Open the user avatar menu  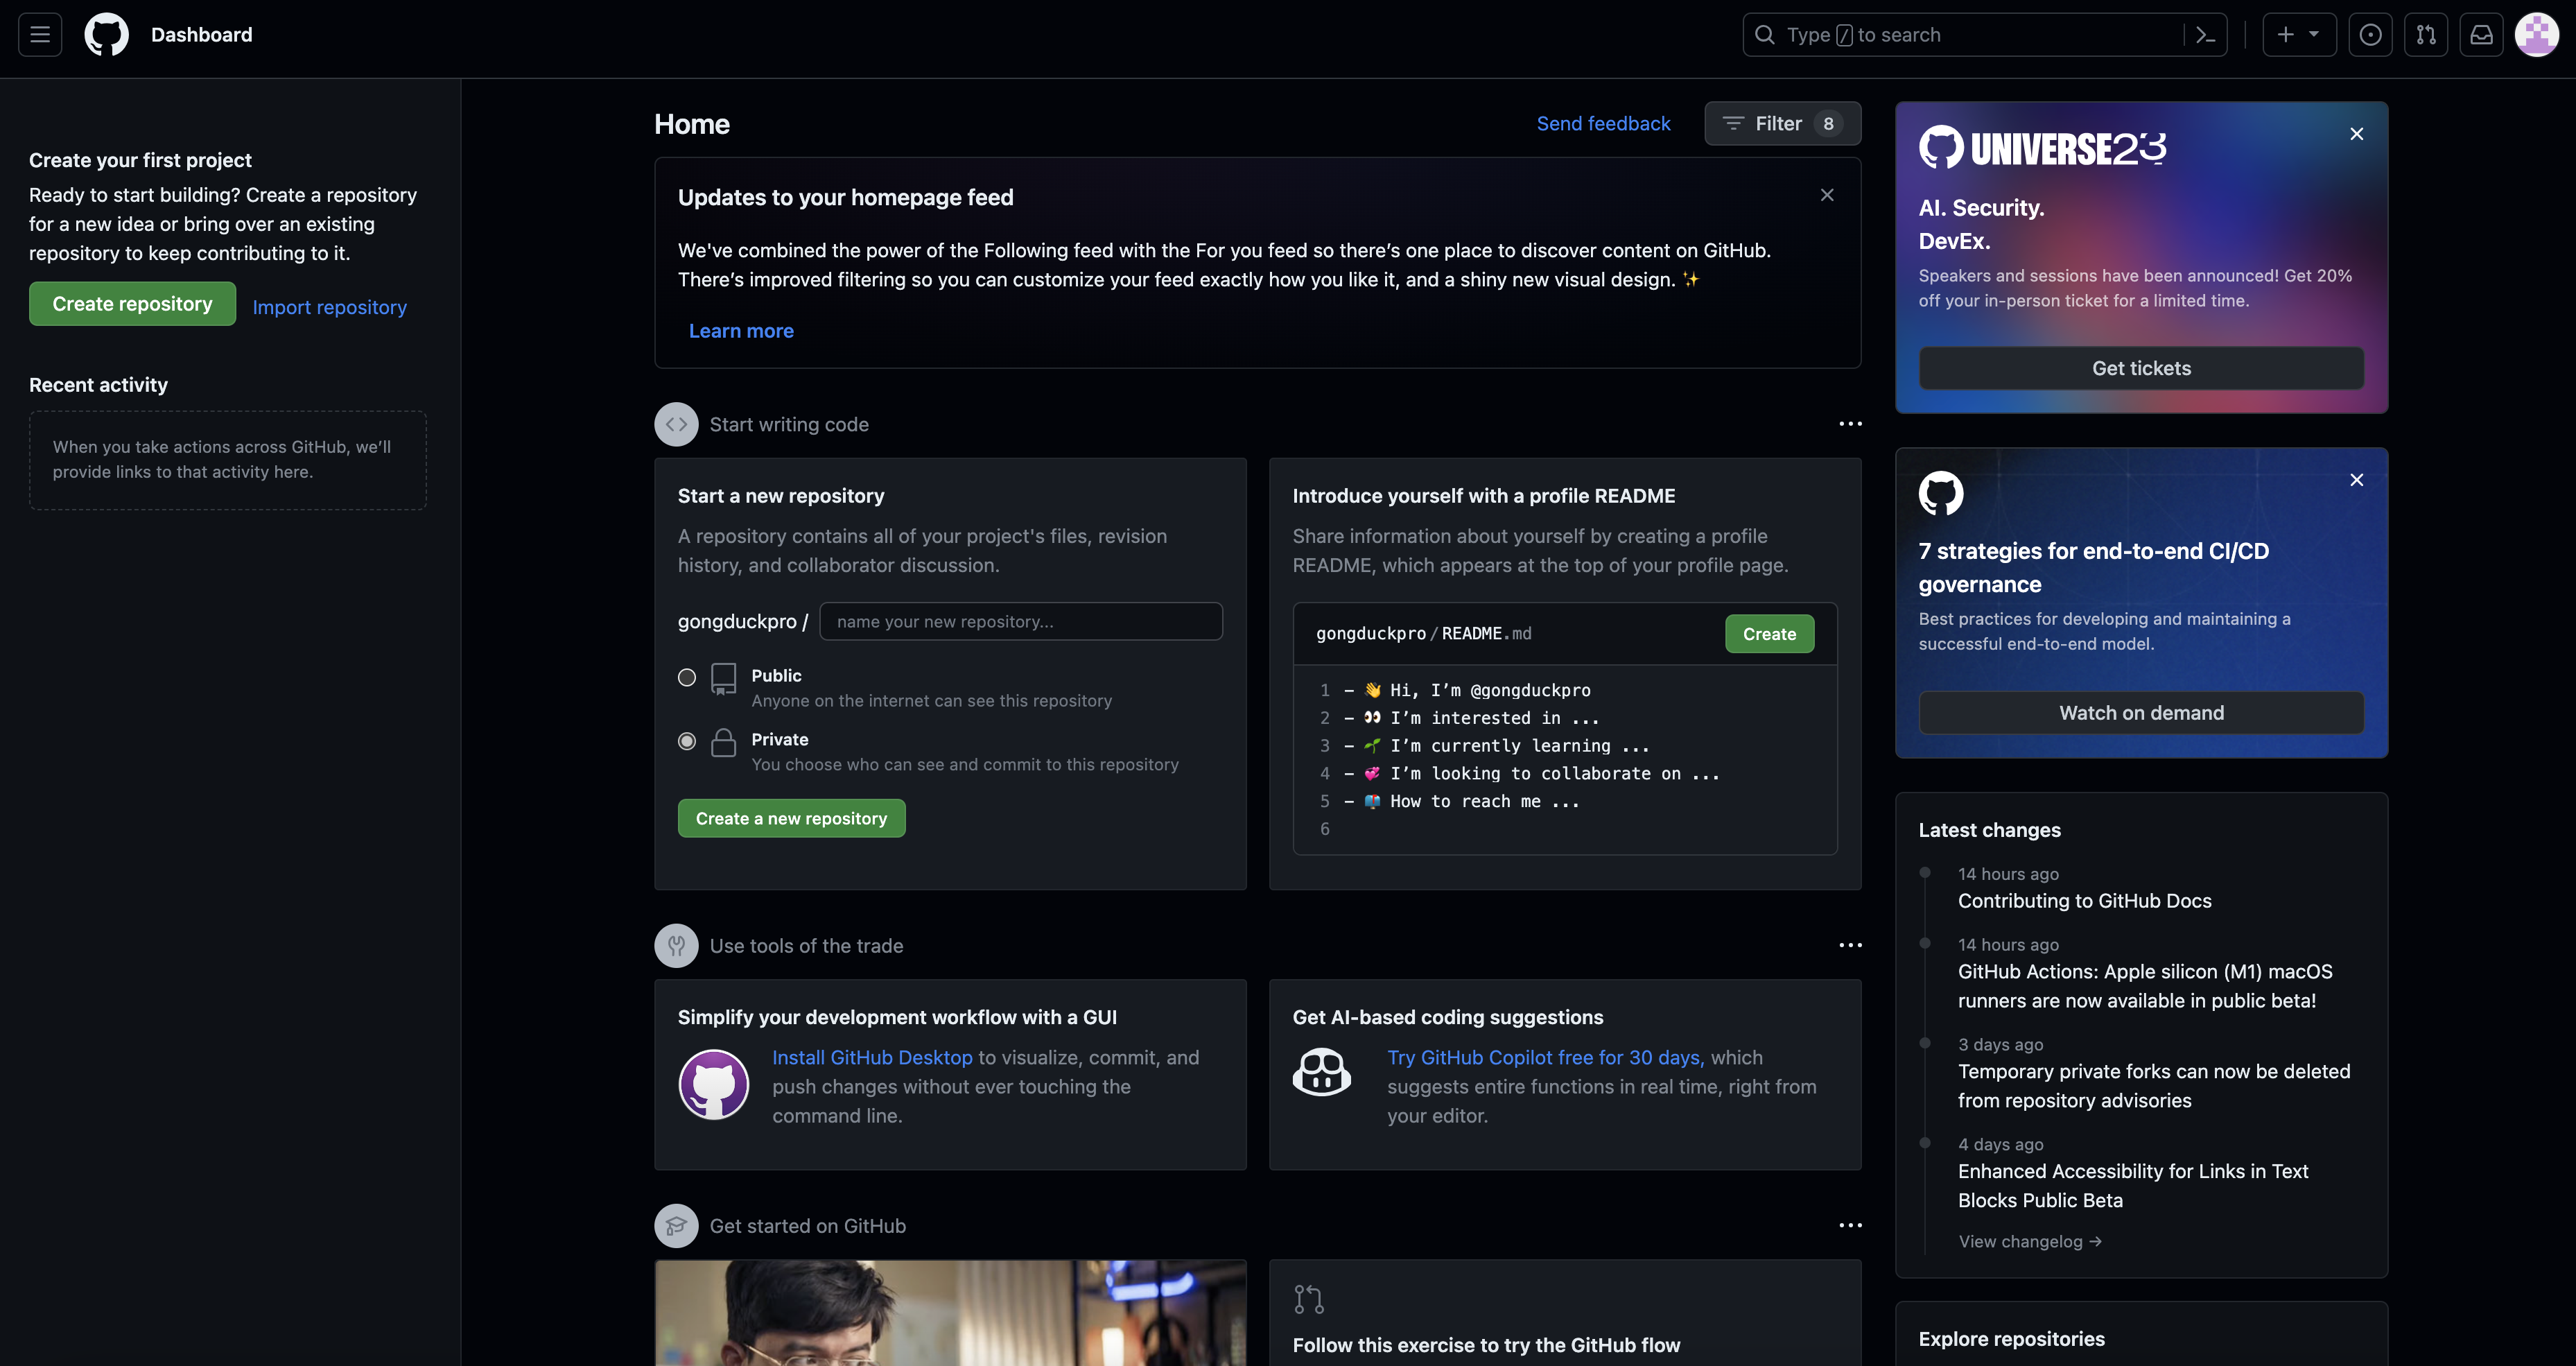click(x=2536, y=35)
